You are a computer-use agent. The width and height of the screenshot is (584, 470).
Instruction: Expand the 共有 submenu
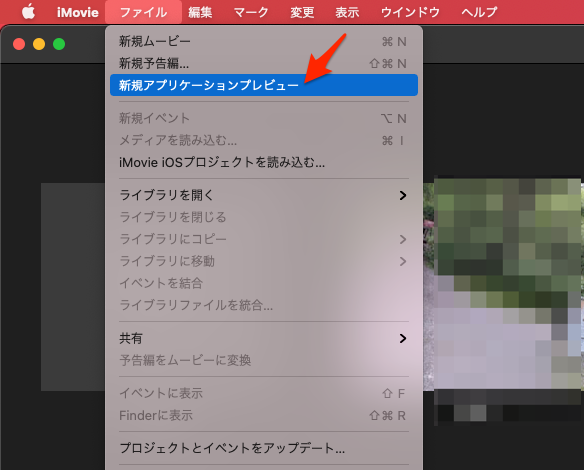pos(264,338)
